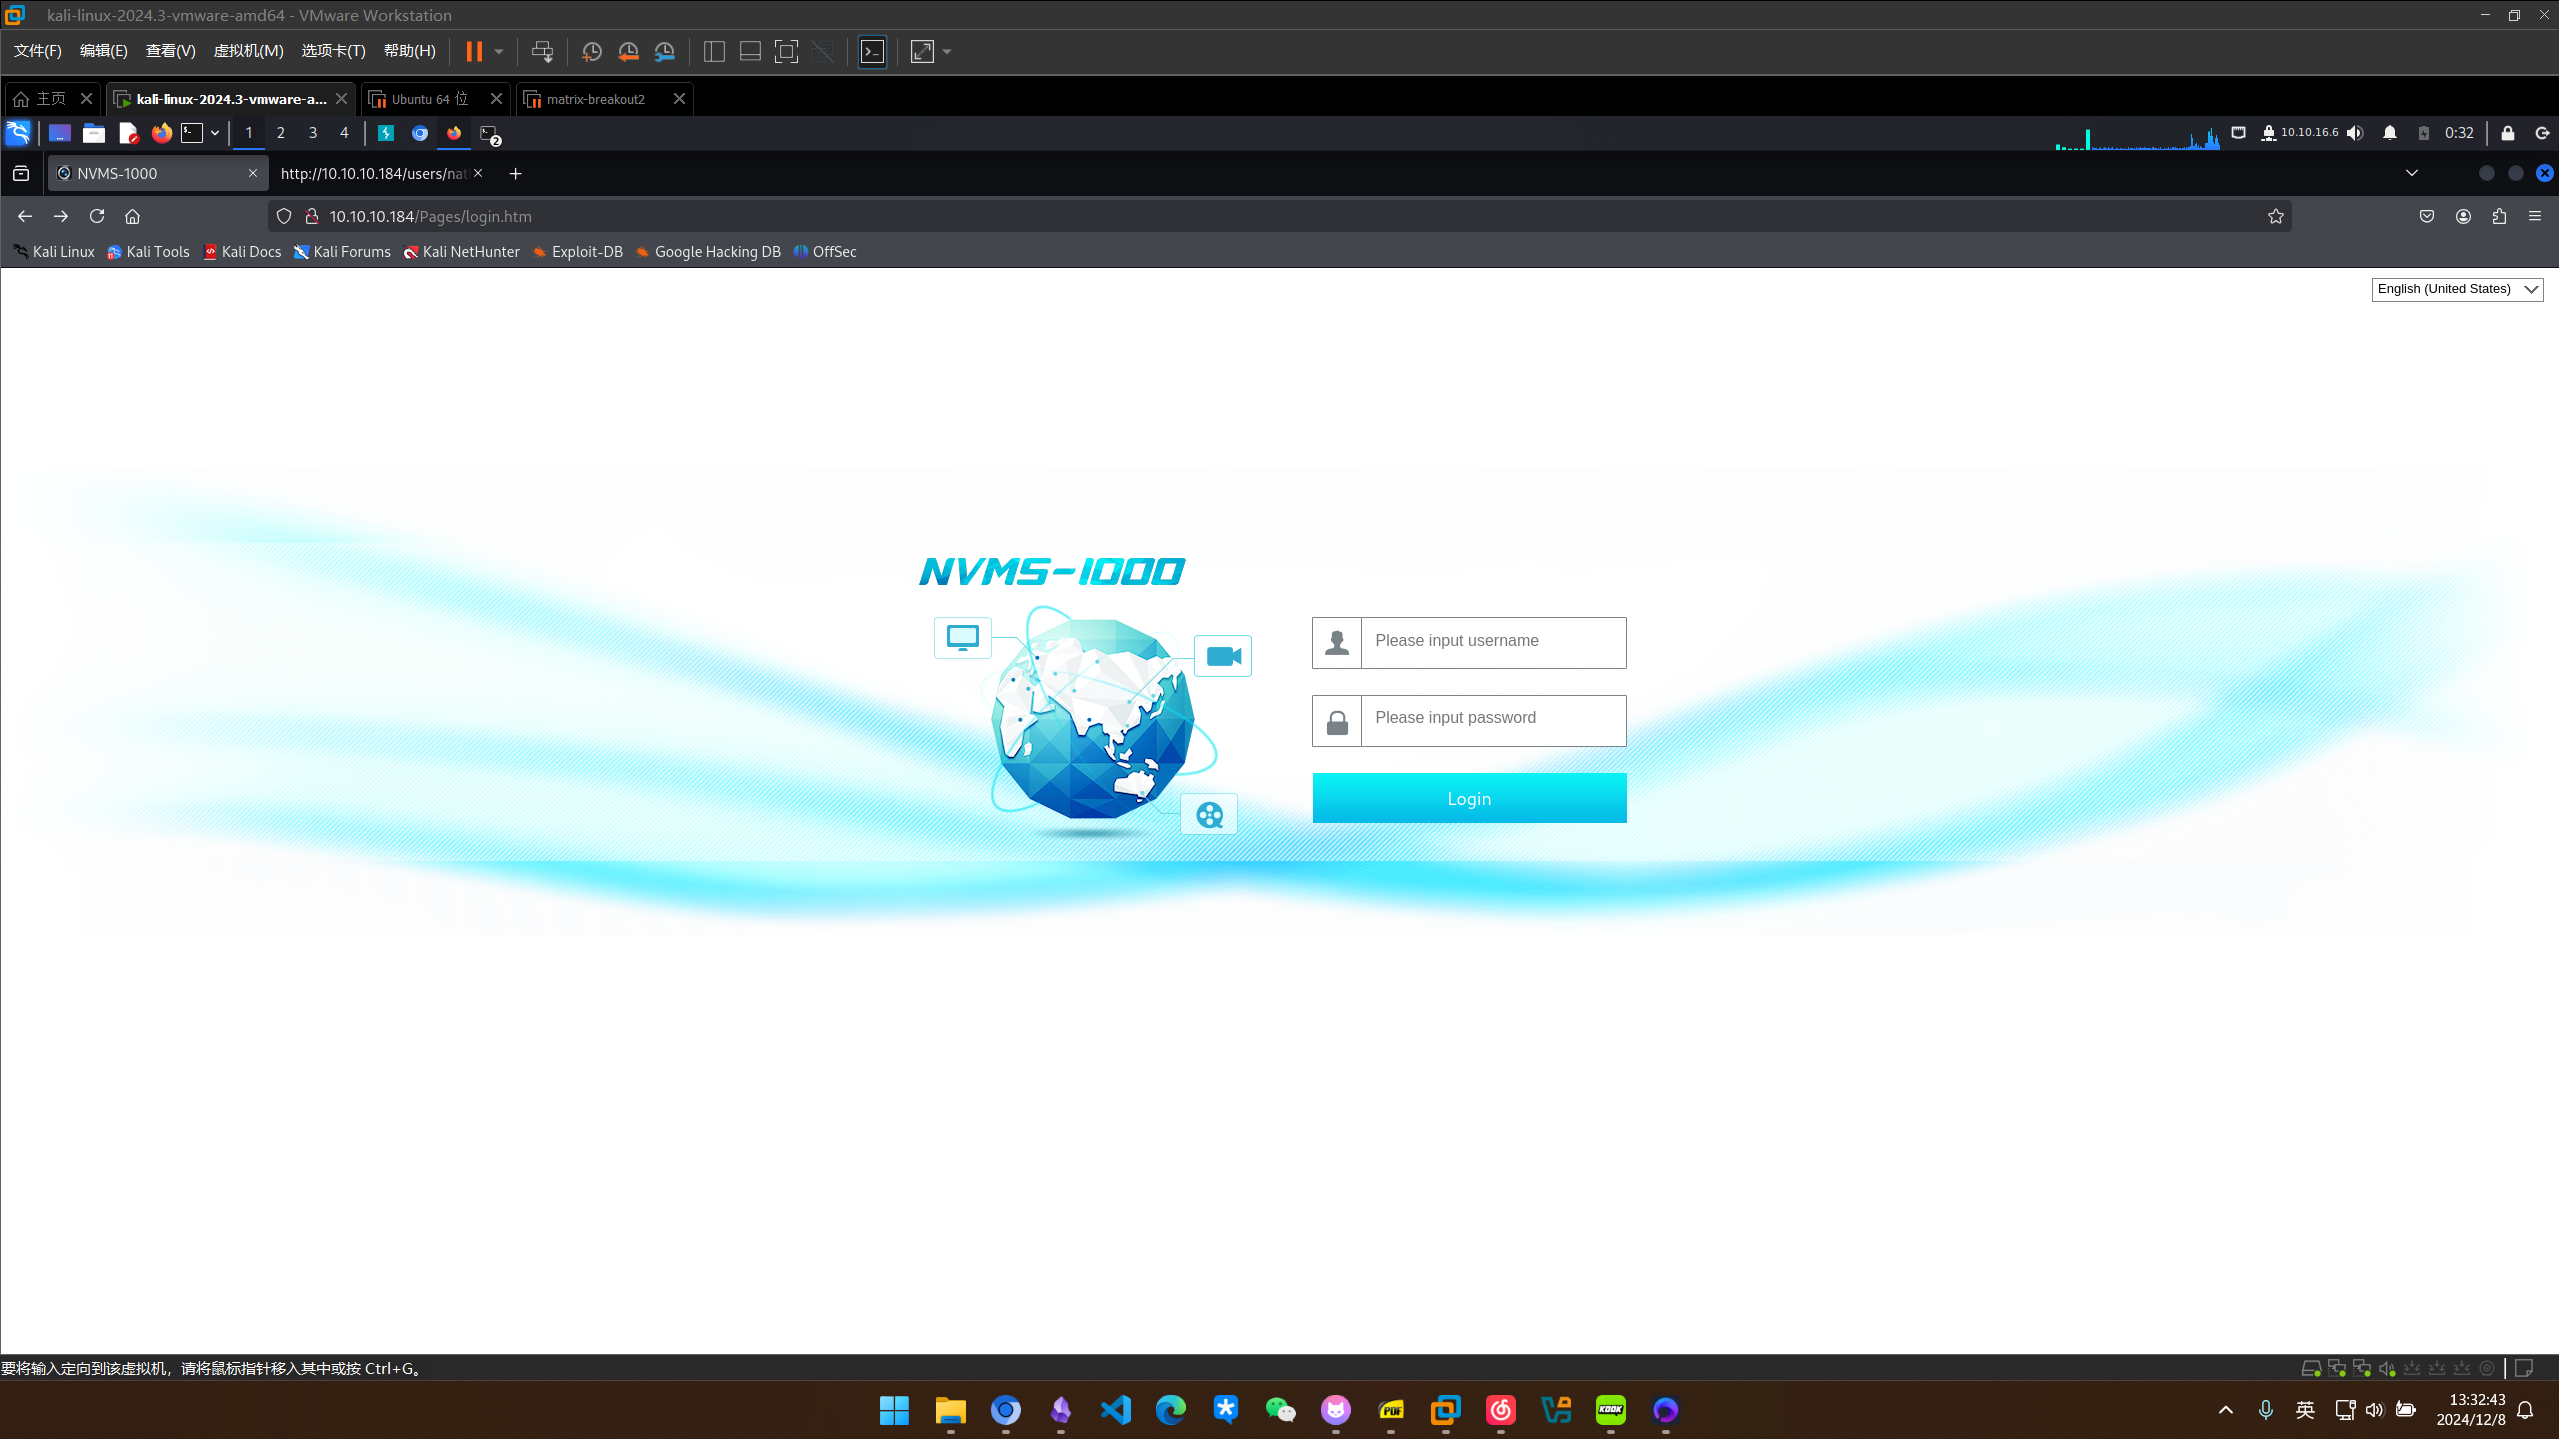Open the 虚拟机(M) menu
This screenshot has width=2559, height=1439.
(x=248, y=51)
